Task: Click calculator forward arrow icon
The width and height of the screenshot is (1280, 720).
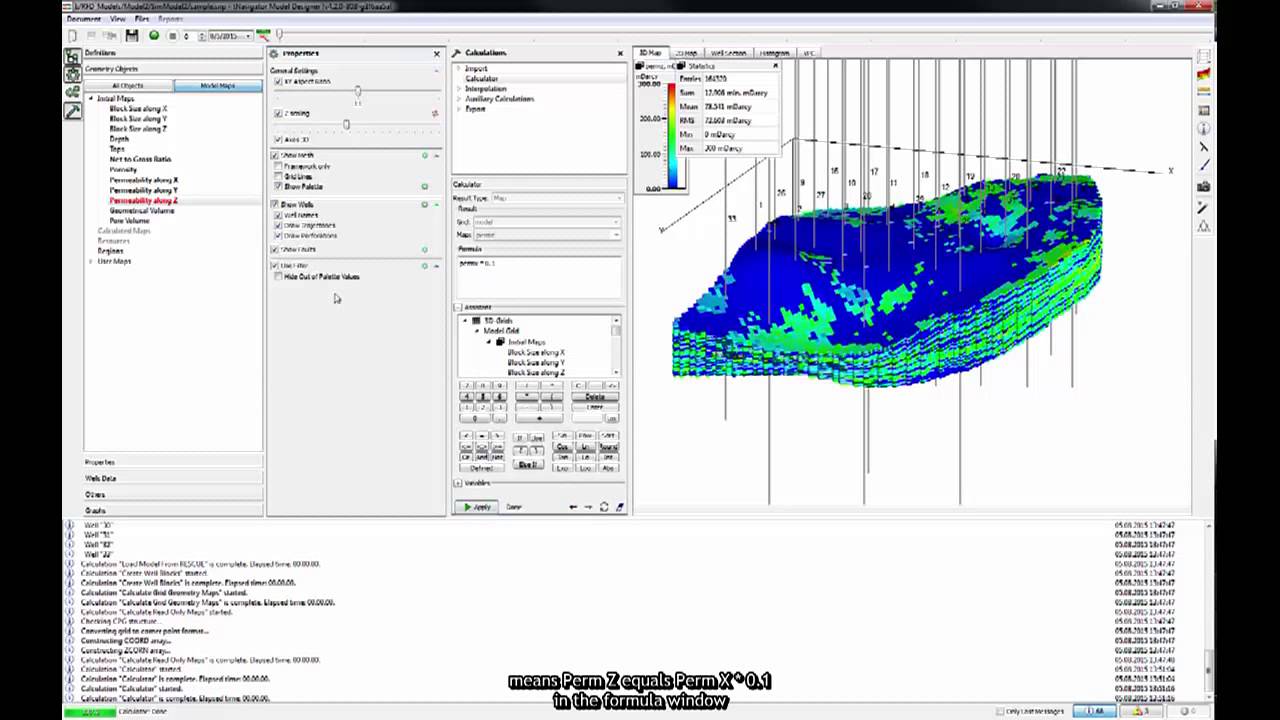Action: [x=588, y=507]
